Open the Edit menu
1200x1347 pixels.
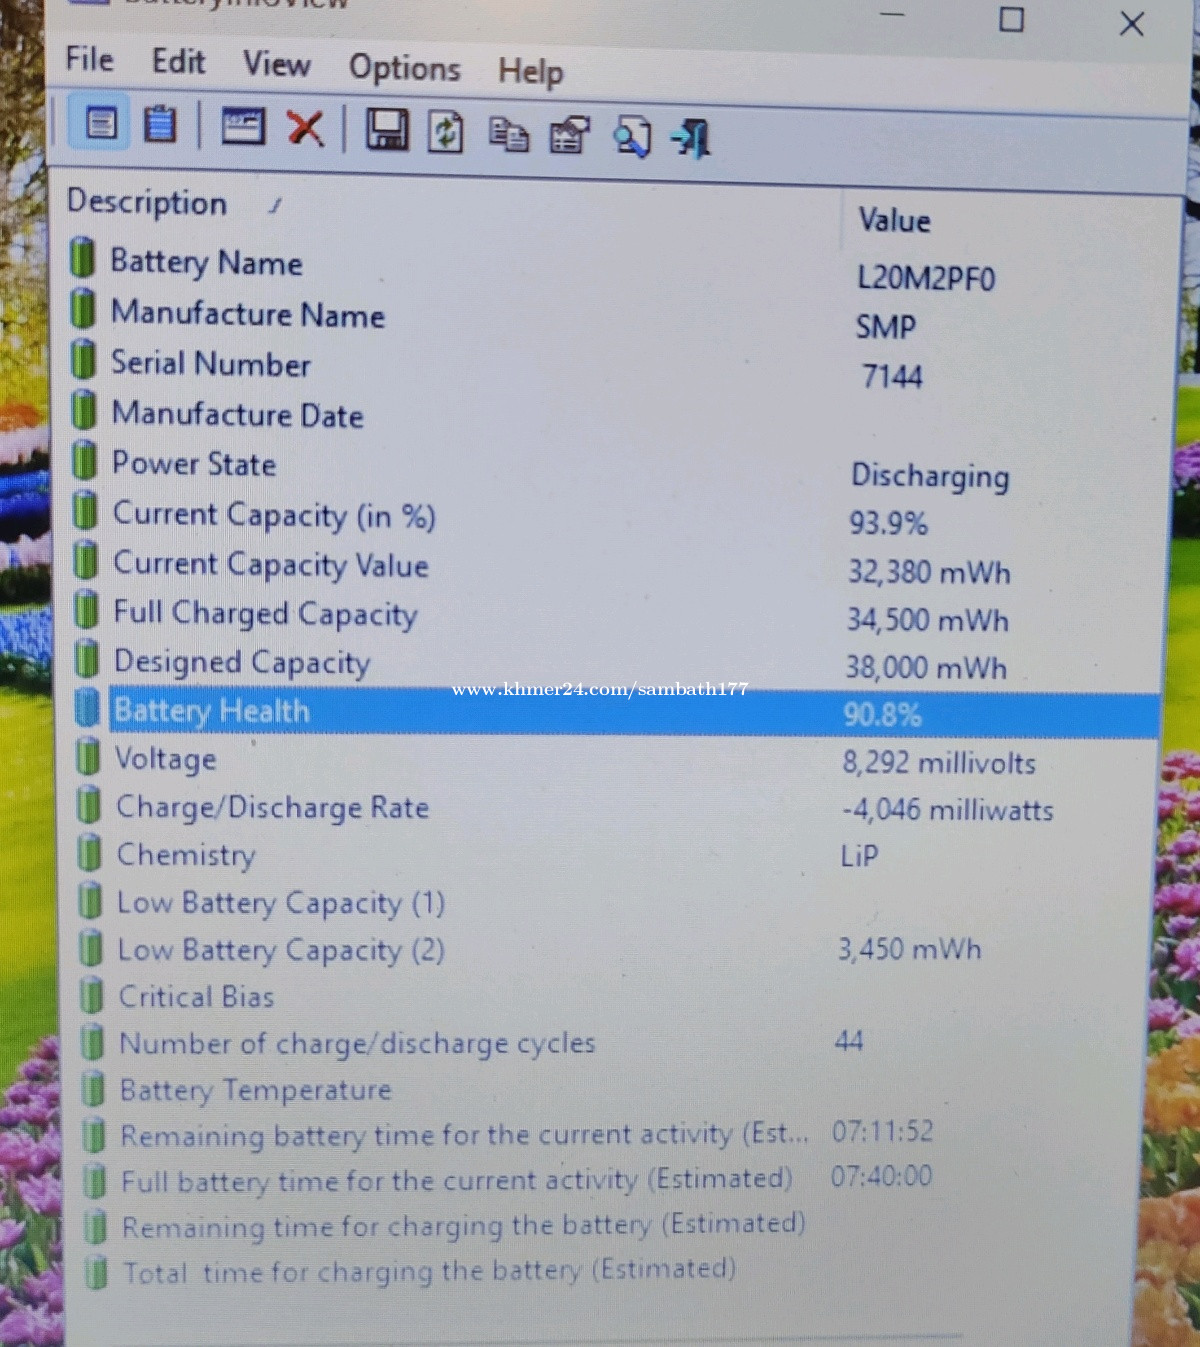(x=178, y=62)
